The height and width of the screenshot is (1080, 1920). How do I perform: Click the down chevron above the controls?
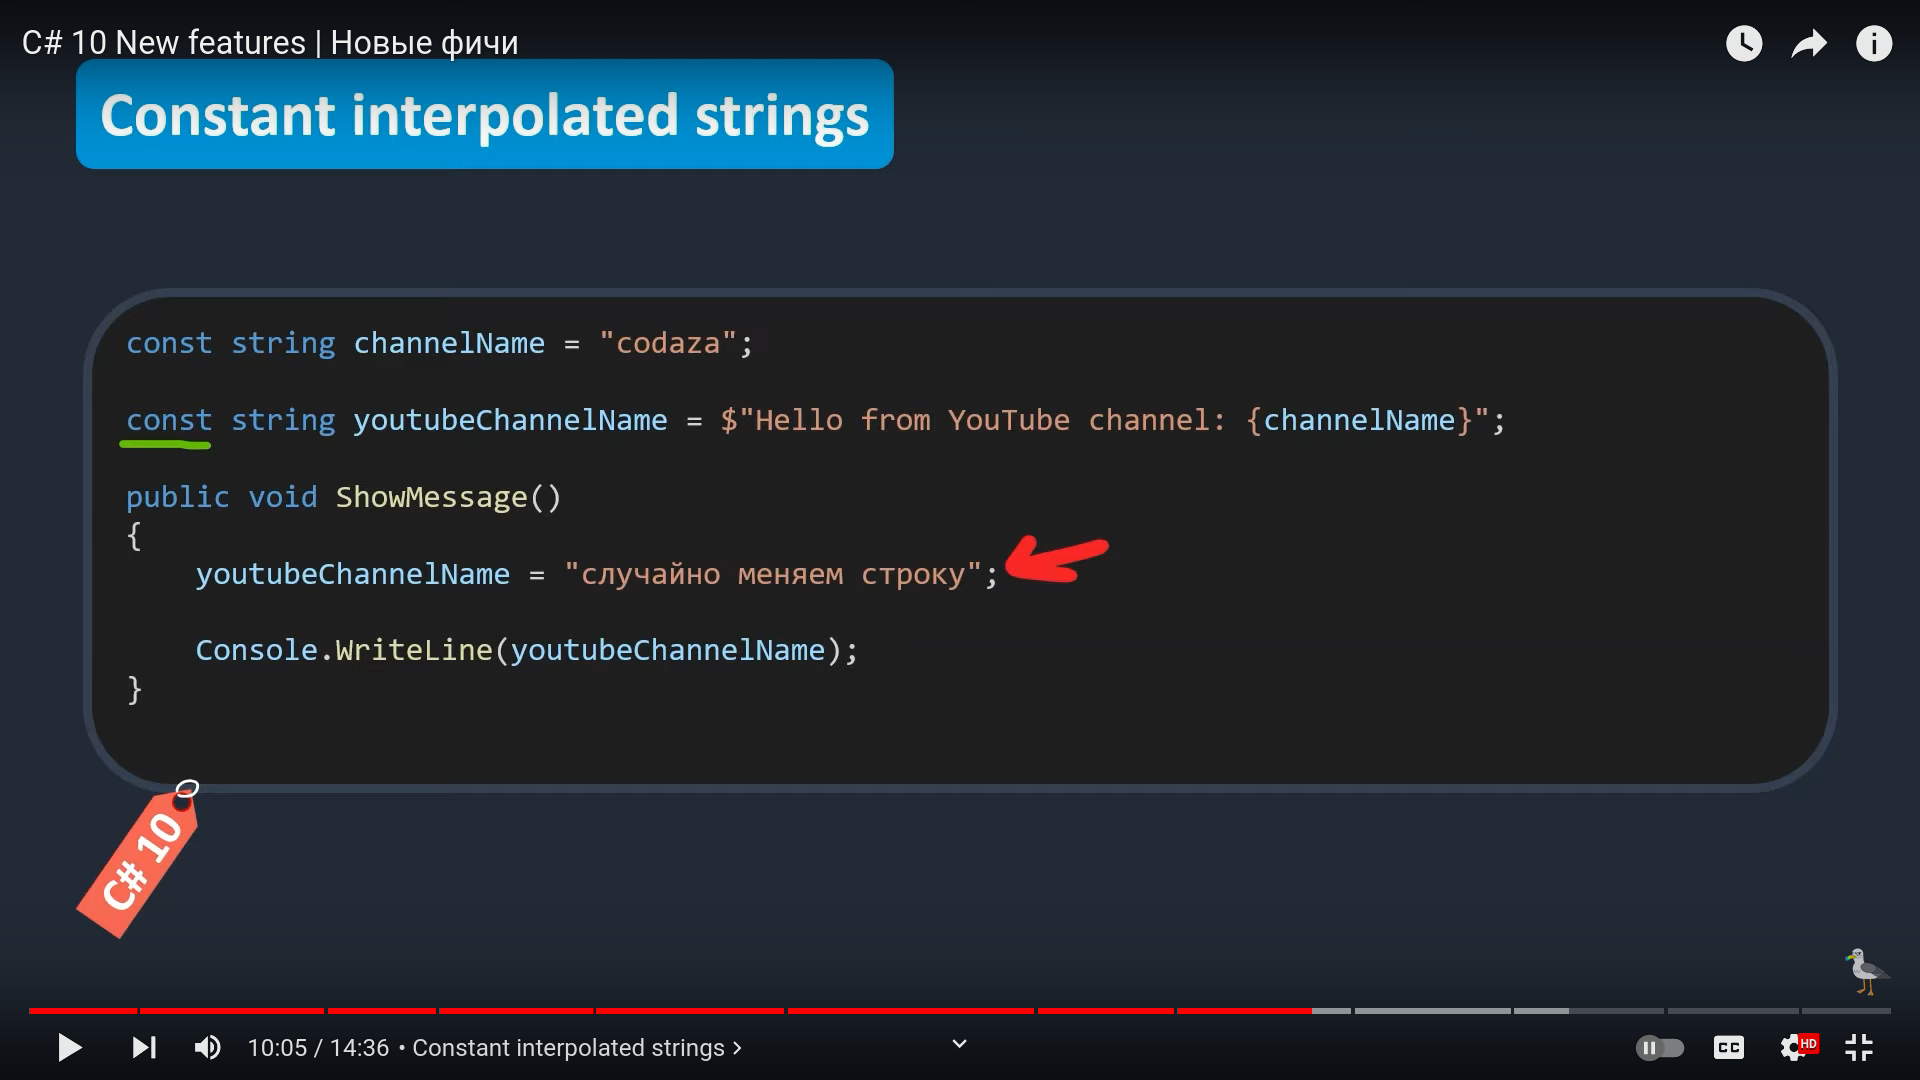(x=959, y=1044)
